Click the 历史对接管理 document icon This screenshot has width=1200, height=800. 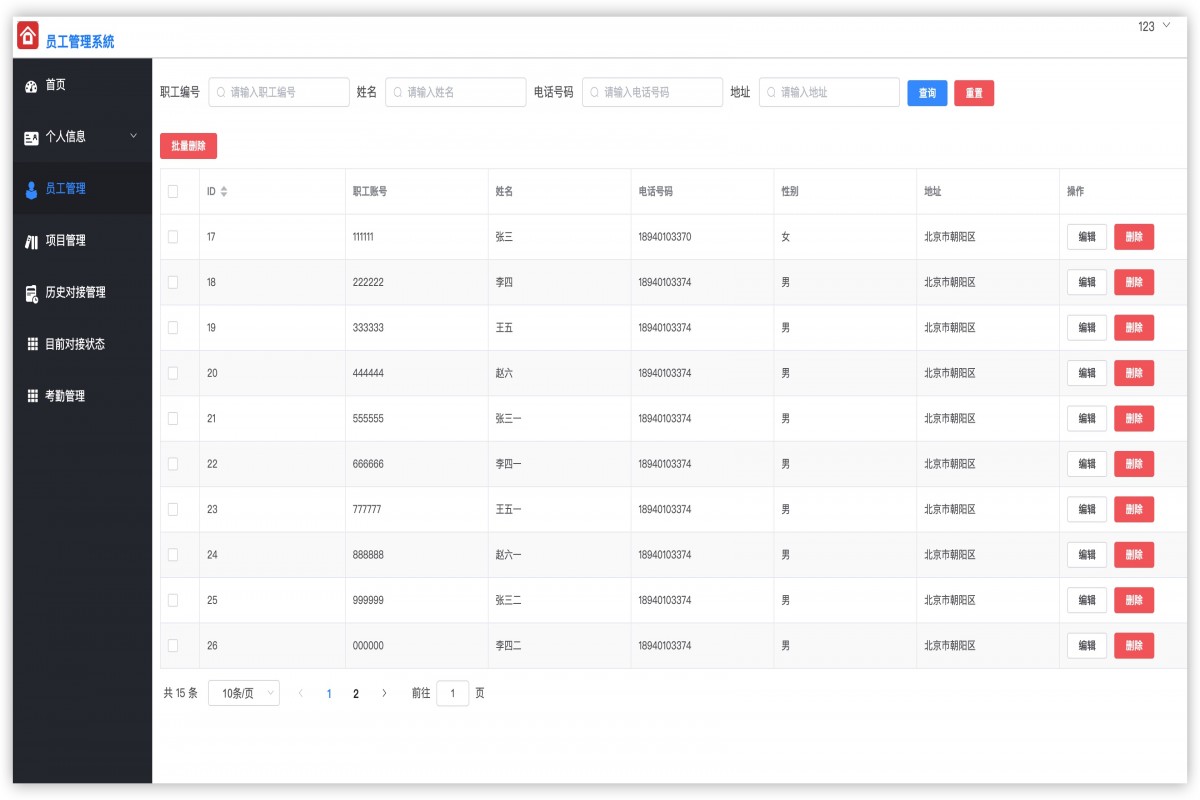coord(30,292)
